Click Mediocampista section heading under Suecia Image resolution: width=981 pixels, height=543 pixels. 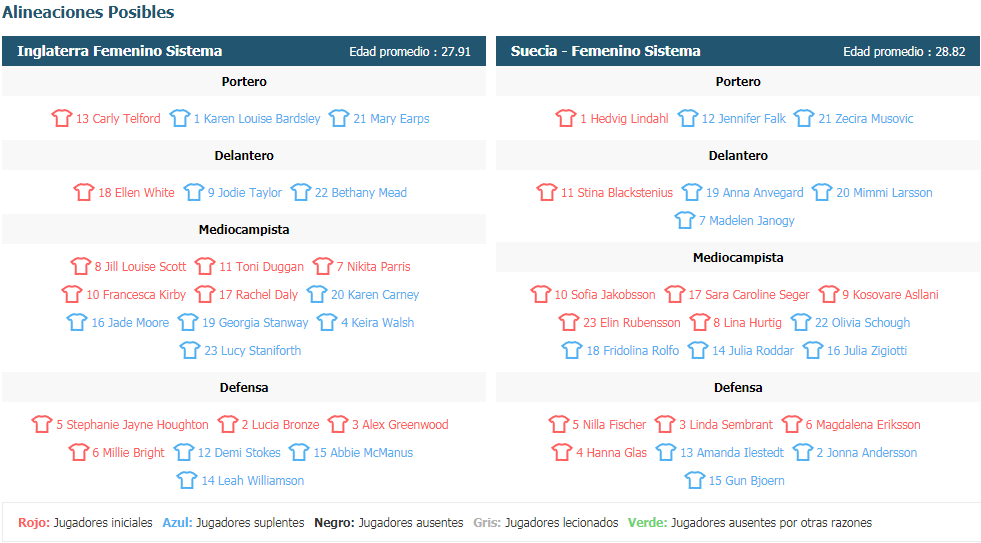(x=738, y=258)
